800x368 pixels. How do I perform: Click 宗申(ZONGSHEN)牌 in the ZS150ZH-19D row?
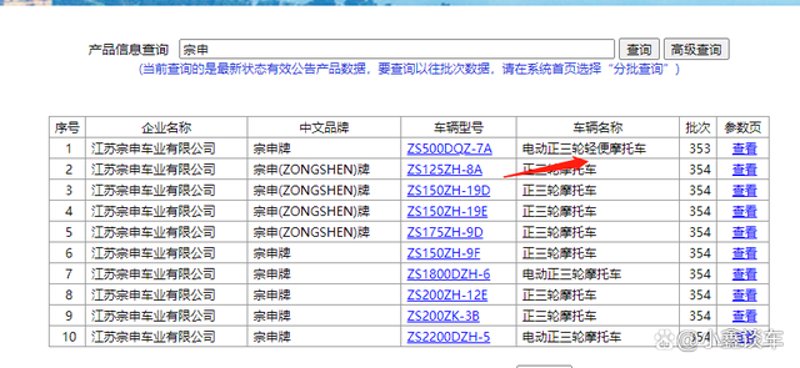pyautogui.click(x=311, y=190)
